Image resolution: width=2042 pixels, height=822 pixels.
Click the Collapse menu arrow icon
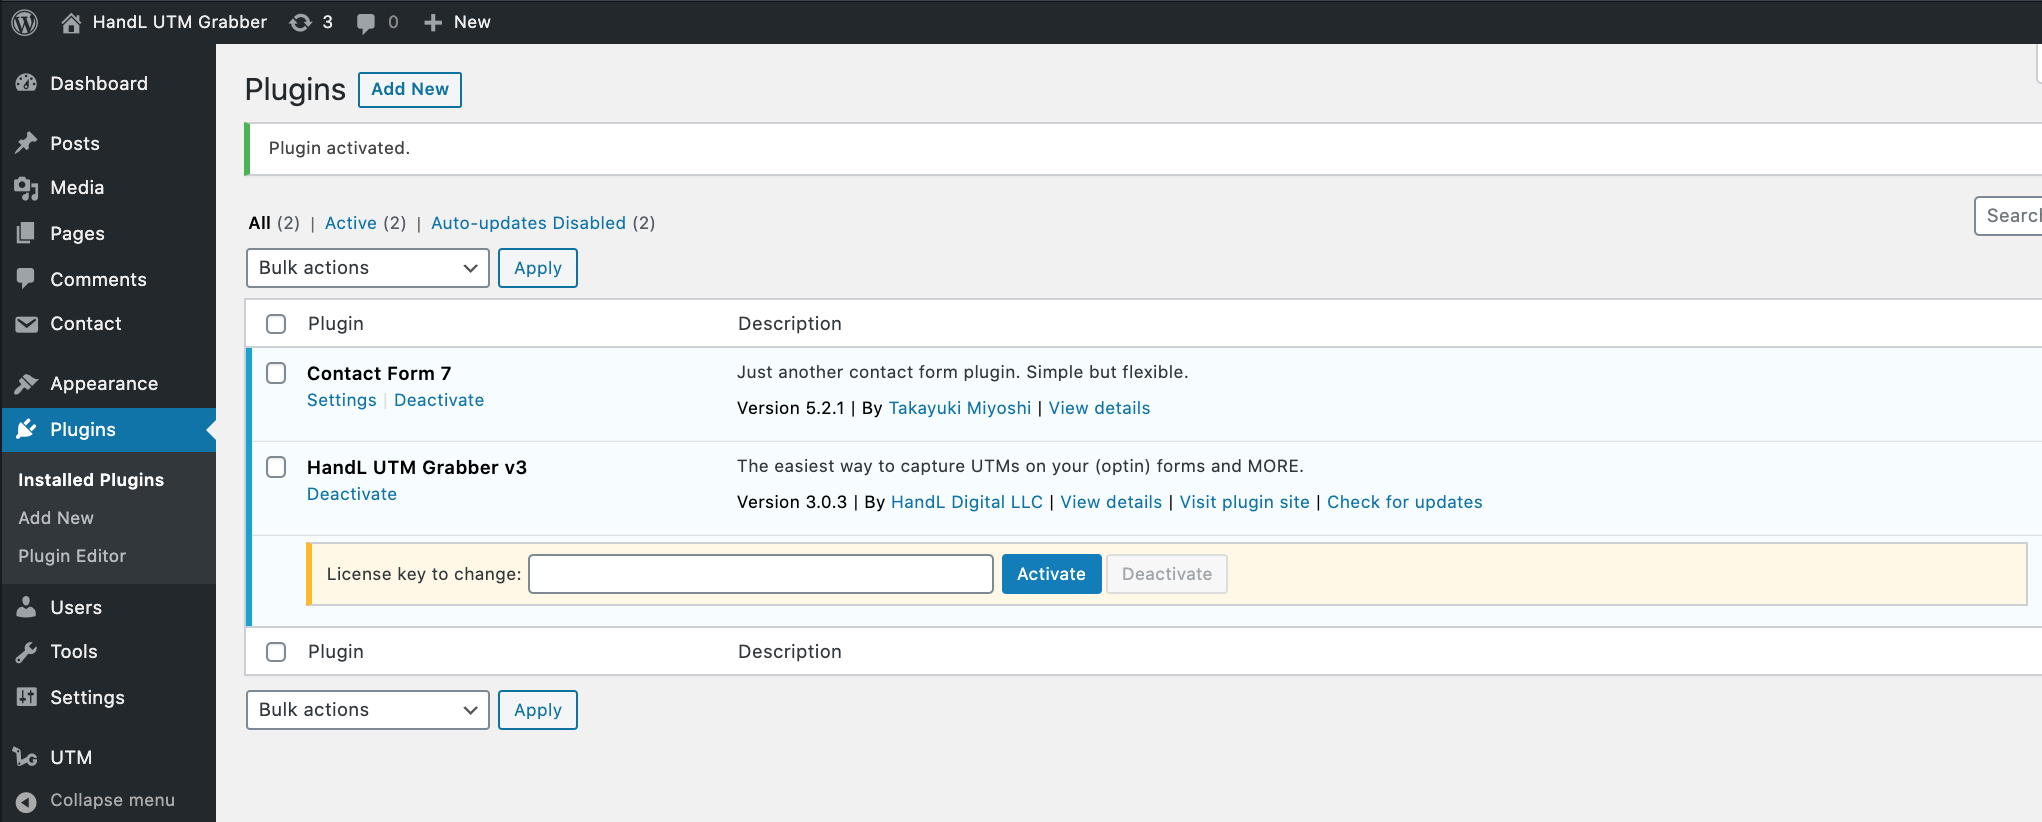click(x=27, y=801)
